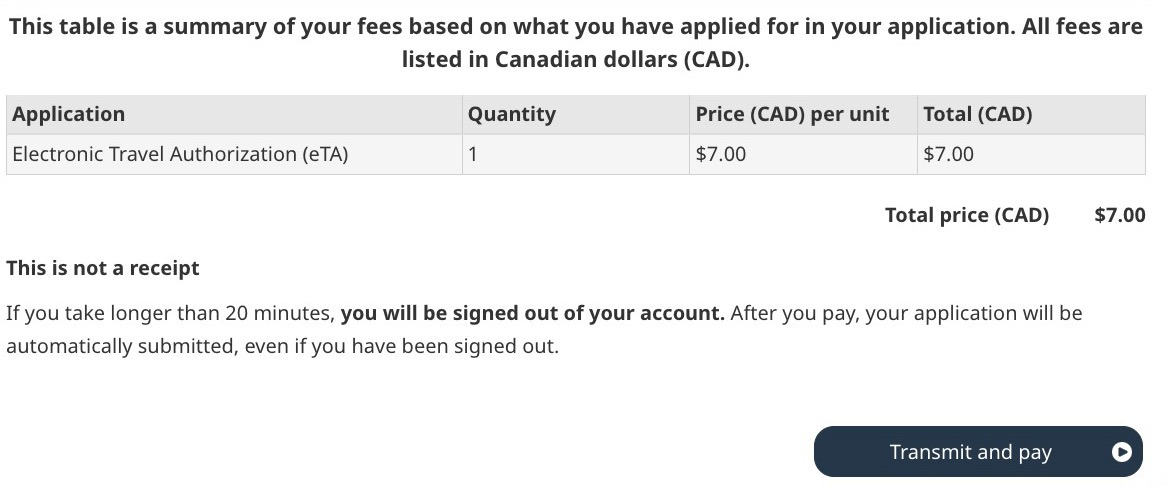
Task: Click the 'This is not a receipt' notice
Action: point(103,268)
